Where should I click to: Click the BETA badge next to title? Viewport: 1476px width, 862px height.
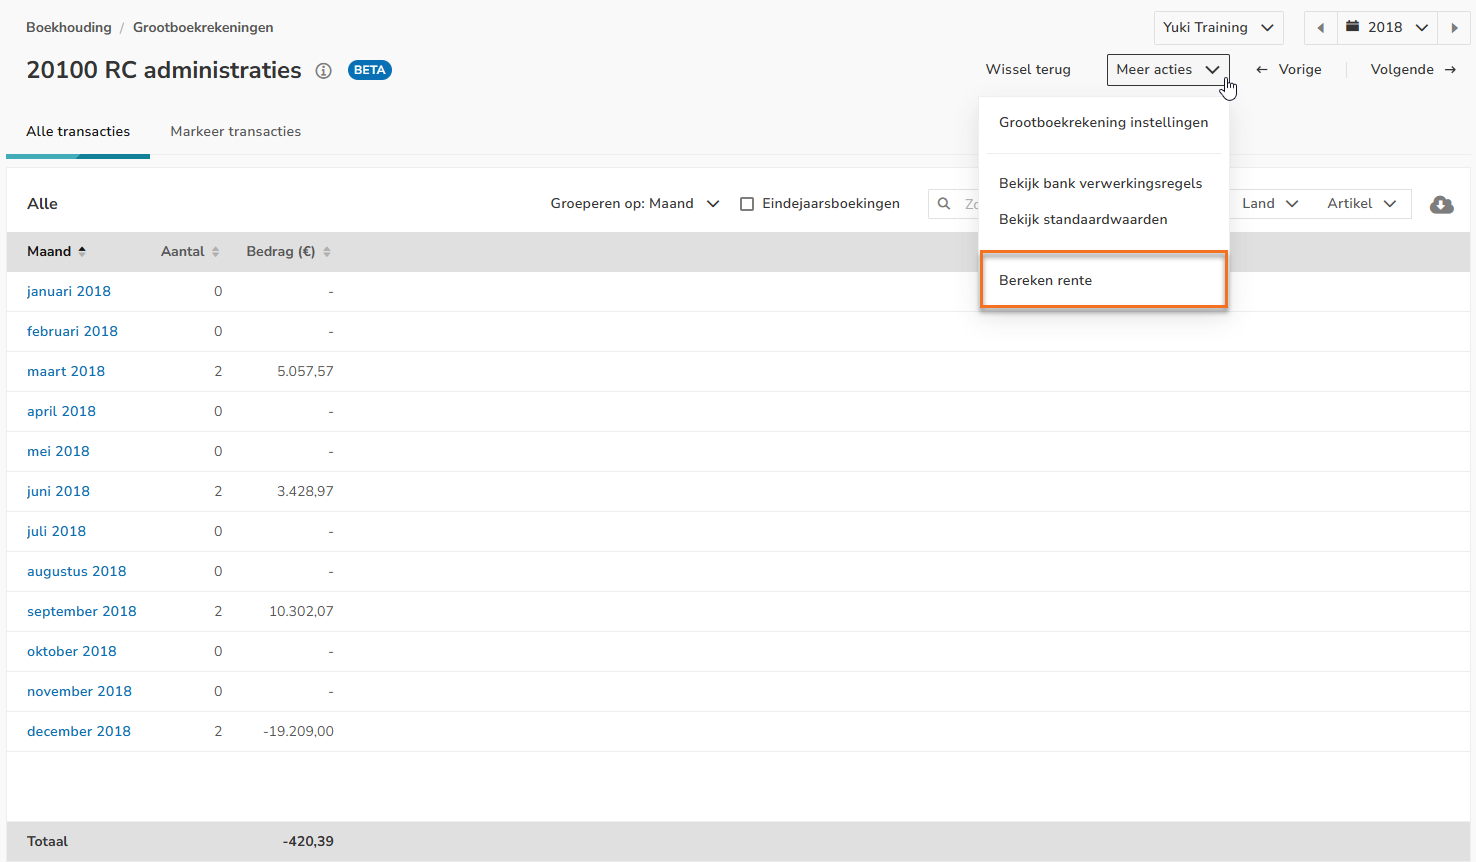tap(370, 70)
